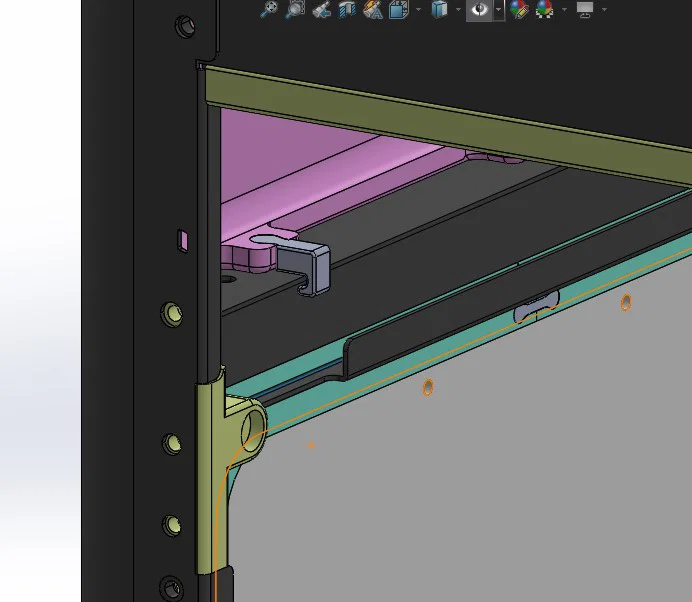
Task: Expand the Display Style dropdown arrow
Action: click(x=458, y=9)
